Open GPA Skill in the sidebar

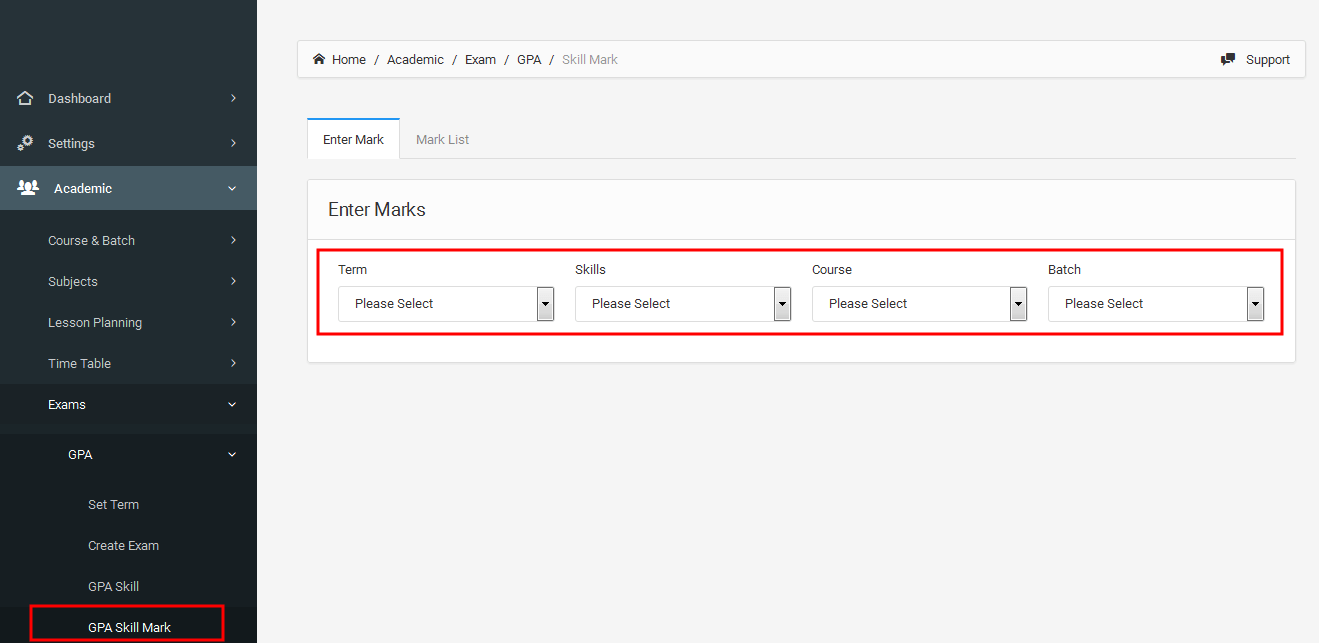click(x=113, y=586)
